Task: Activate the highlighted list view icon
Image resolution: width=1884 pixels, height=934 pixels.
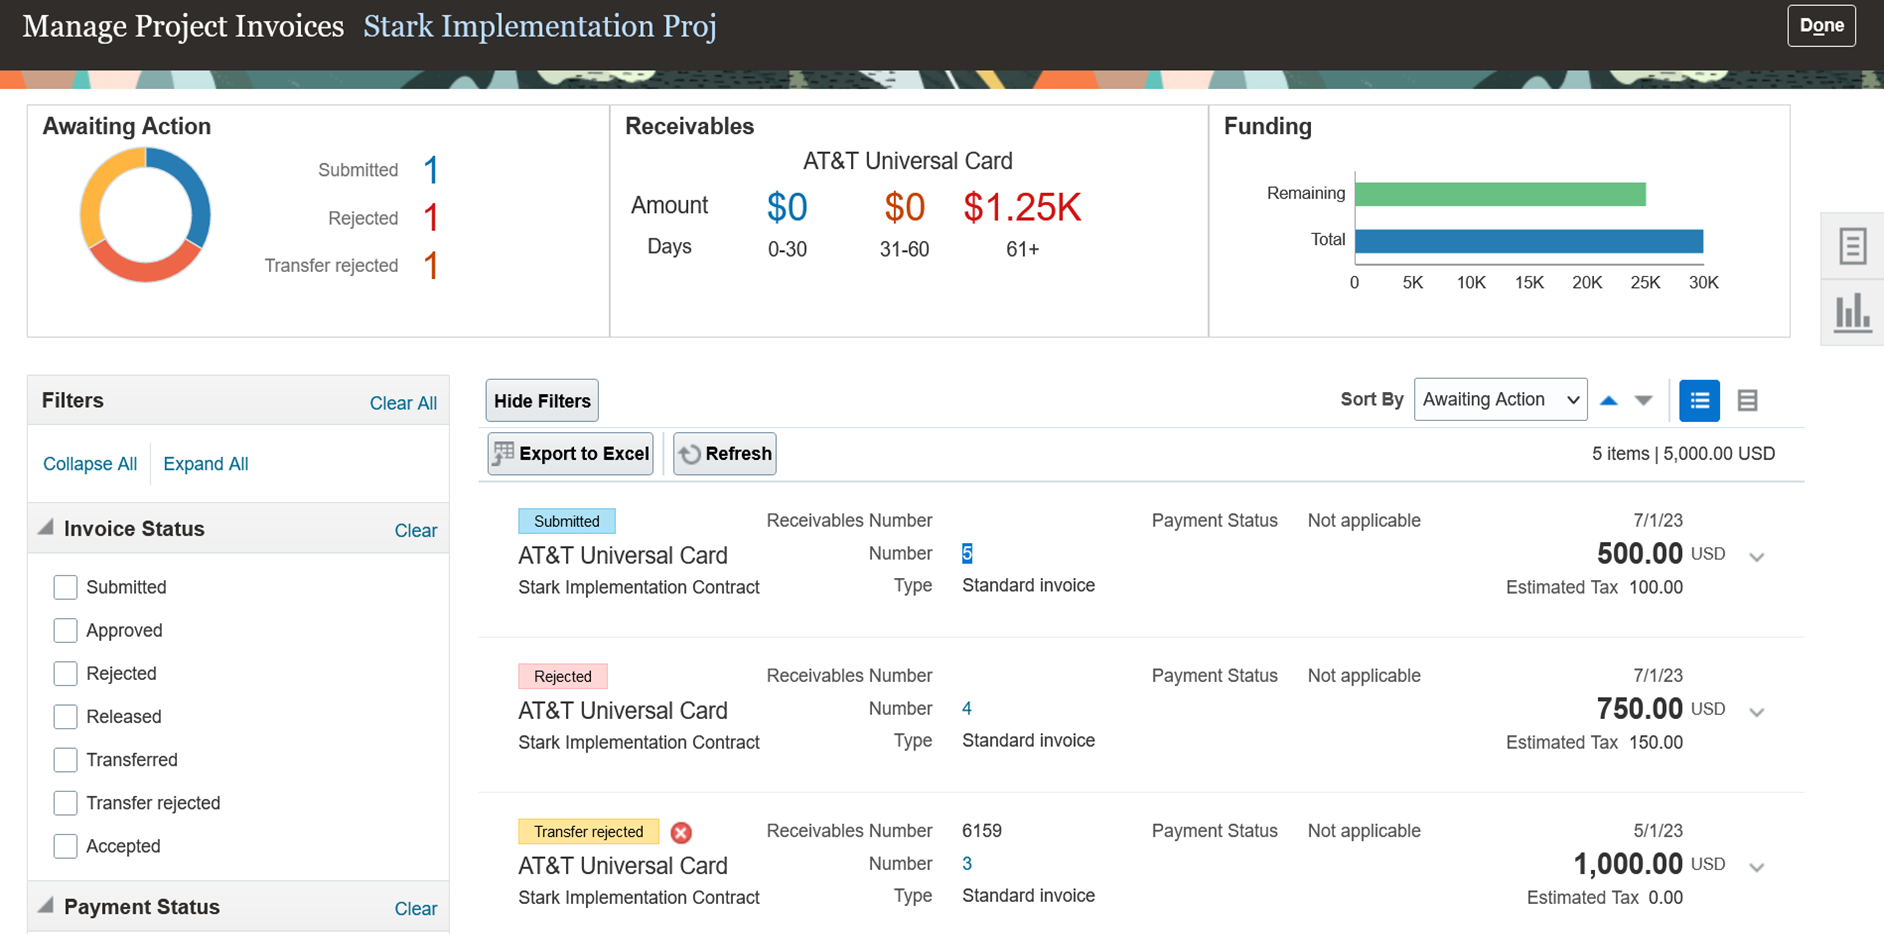Action: tap(1699, 400)
